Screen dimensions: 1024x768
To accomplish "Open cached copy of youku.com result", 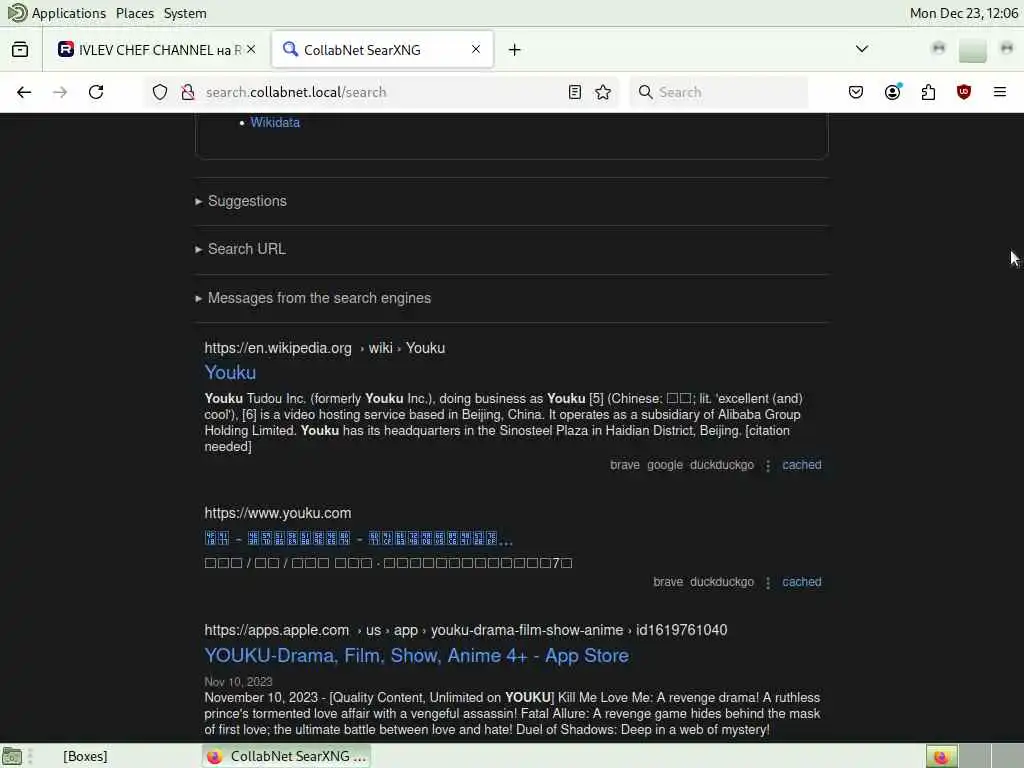I will click(x=801, y=582).
